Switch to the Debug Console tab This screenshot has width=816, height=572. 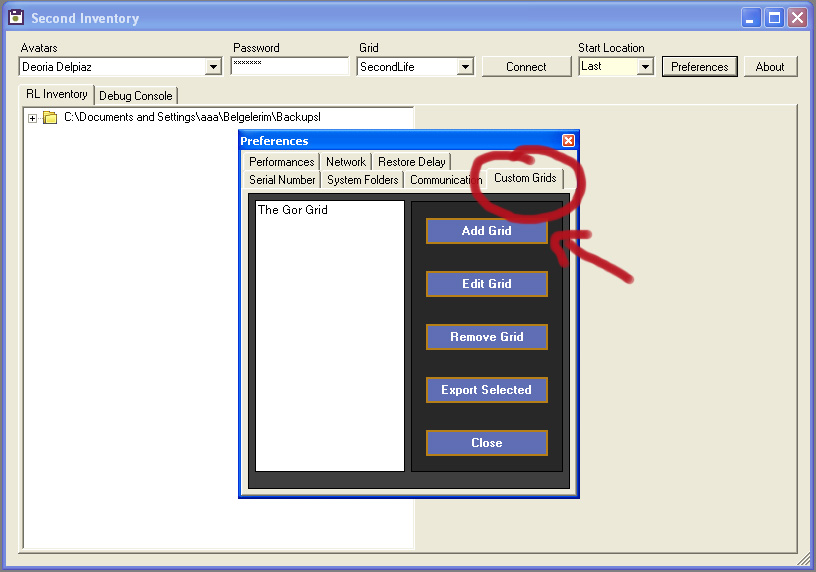tap(136, 96)
